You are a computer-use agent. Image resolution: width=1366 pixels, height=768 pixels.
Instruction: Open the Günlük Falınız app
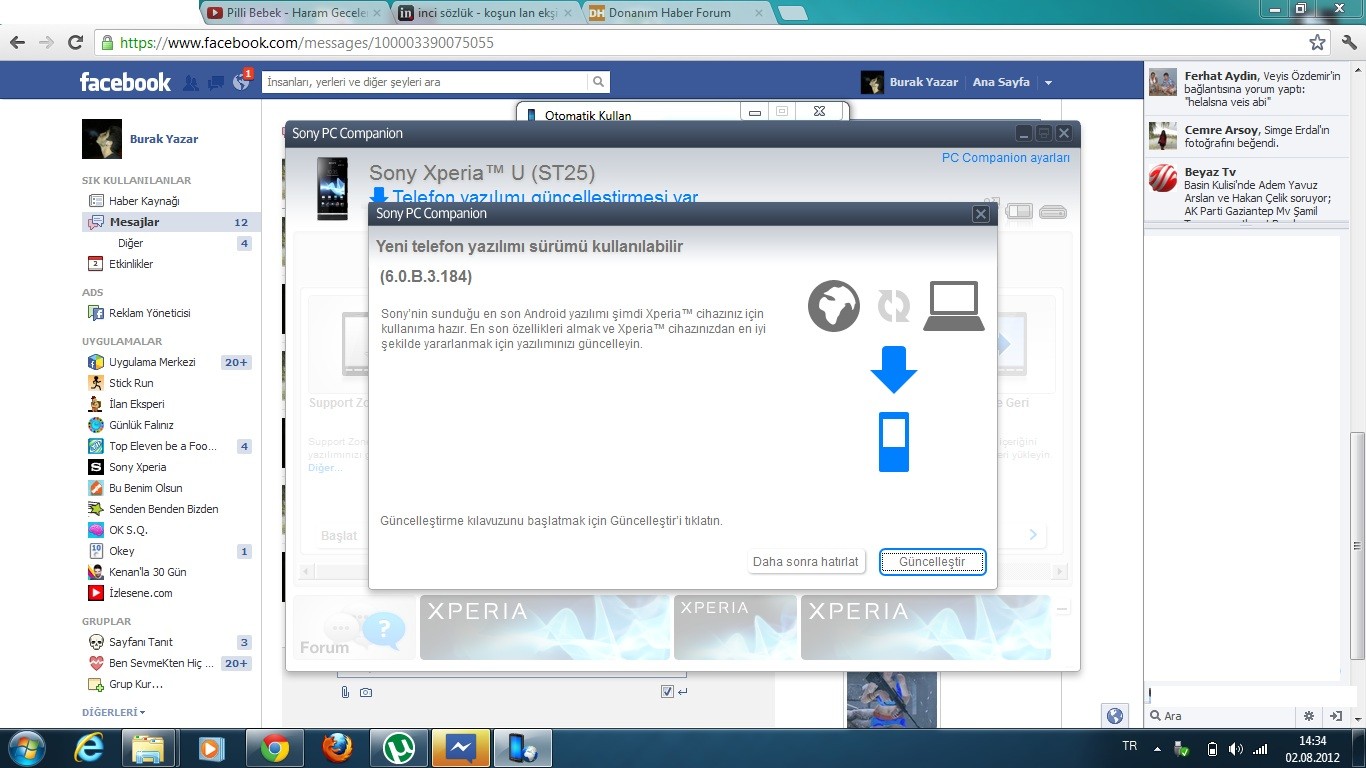pos(141,425)
